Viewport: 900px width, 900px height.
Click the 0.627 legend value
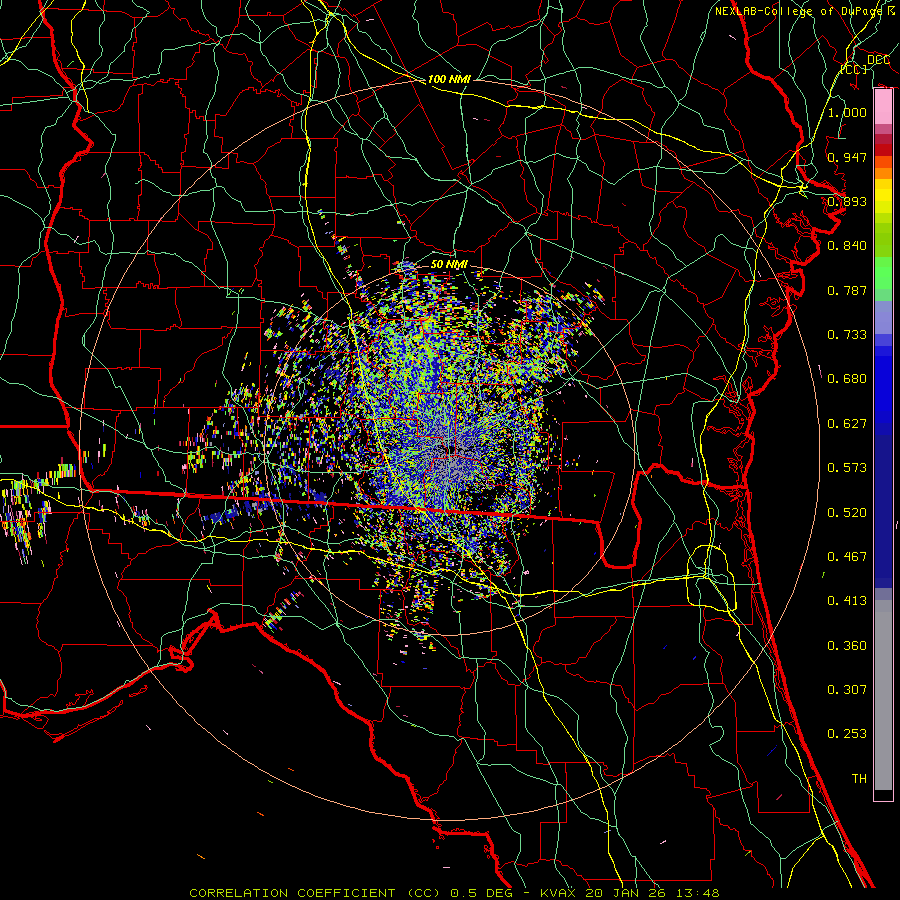(x=847, y=423)
